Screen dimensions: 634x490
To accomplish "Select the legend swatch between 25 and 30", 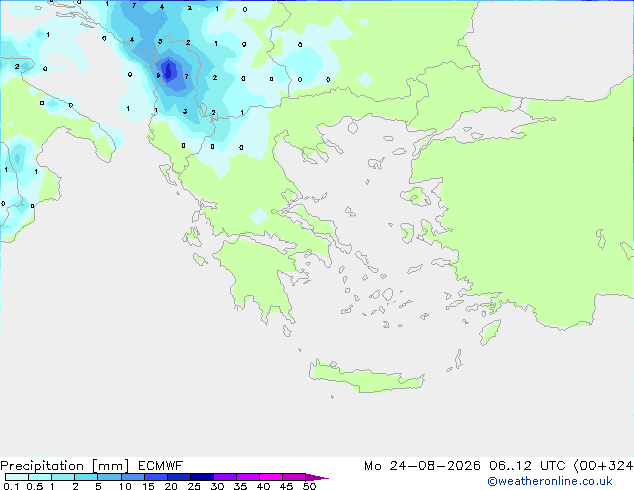I will pyautogui.click(x=201, y=477).
